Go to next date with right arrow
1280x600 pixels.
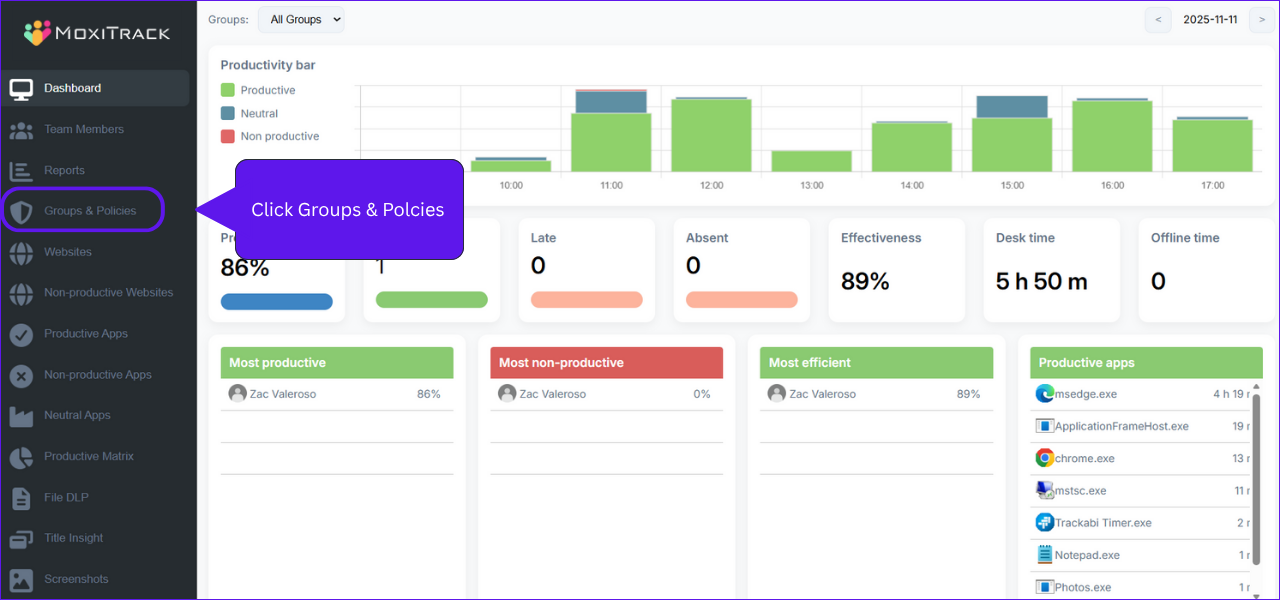click(1263, 20)
